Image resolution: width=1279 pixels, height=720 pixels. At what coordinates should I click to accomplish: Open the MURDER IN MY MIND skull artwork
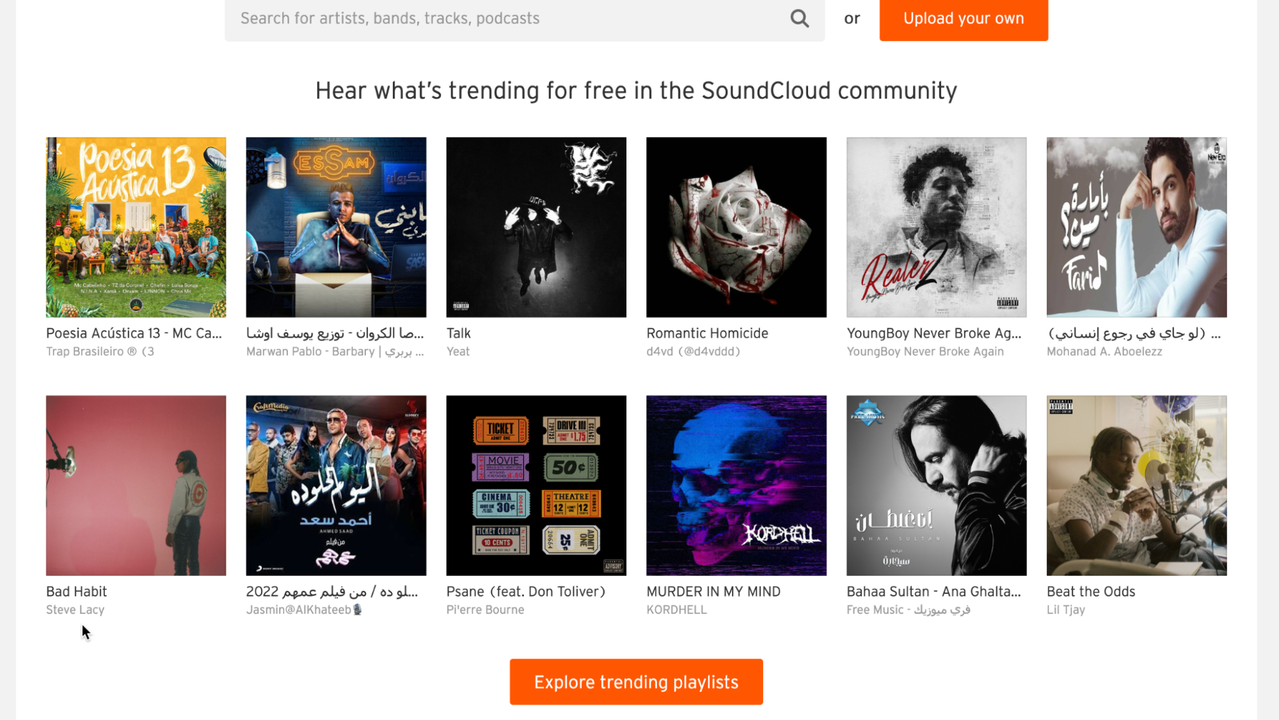(x=736, y=485)
